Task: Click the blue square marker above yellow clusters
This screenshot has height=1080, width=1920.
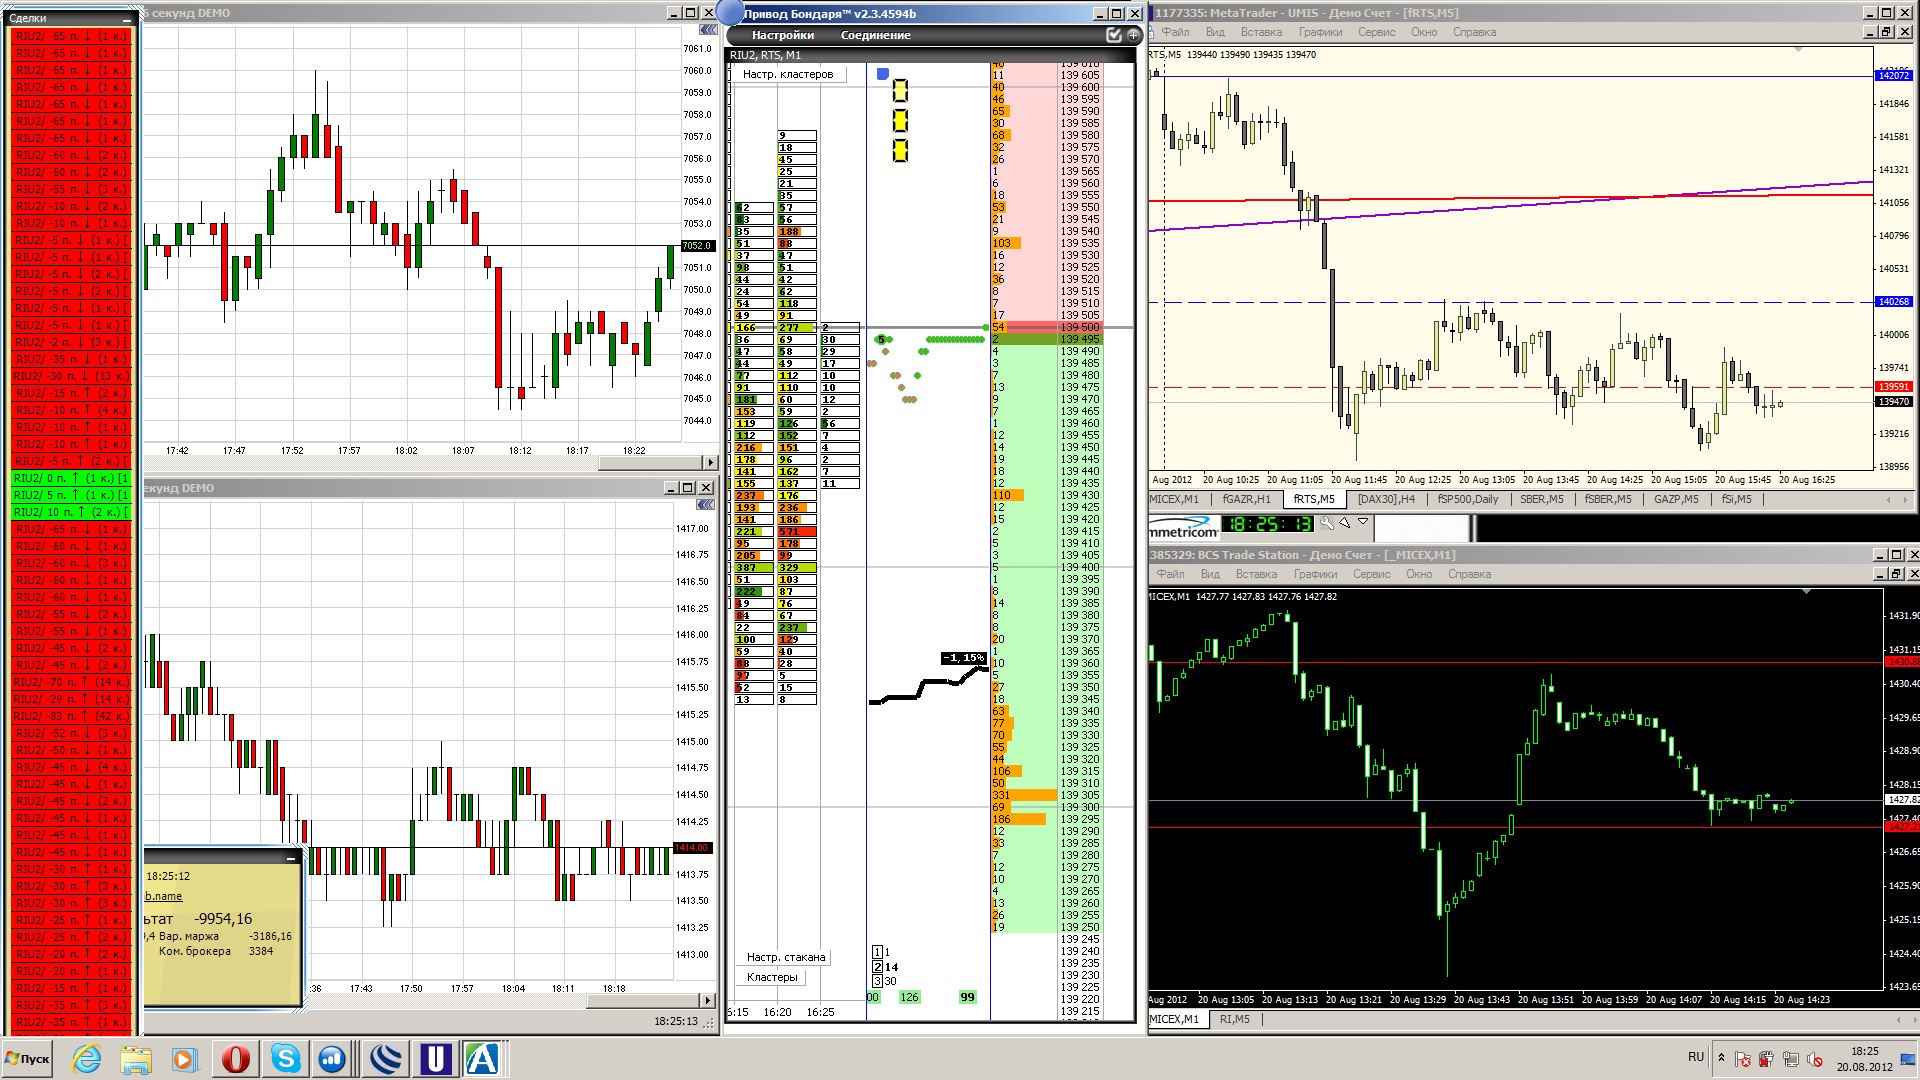Action: click(882, 74)
